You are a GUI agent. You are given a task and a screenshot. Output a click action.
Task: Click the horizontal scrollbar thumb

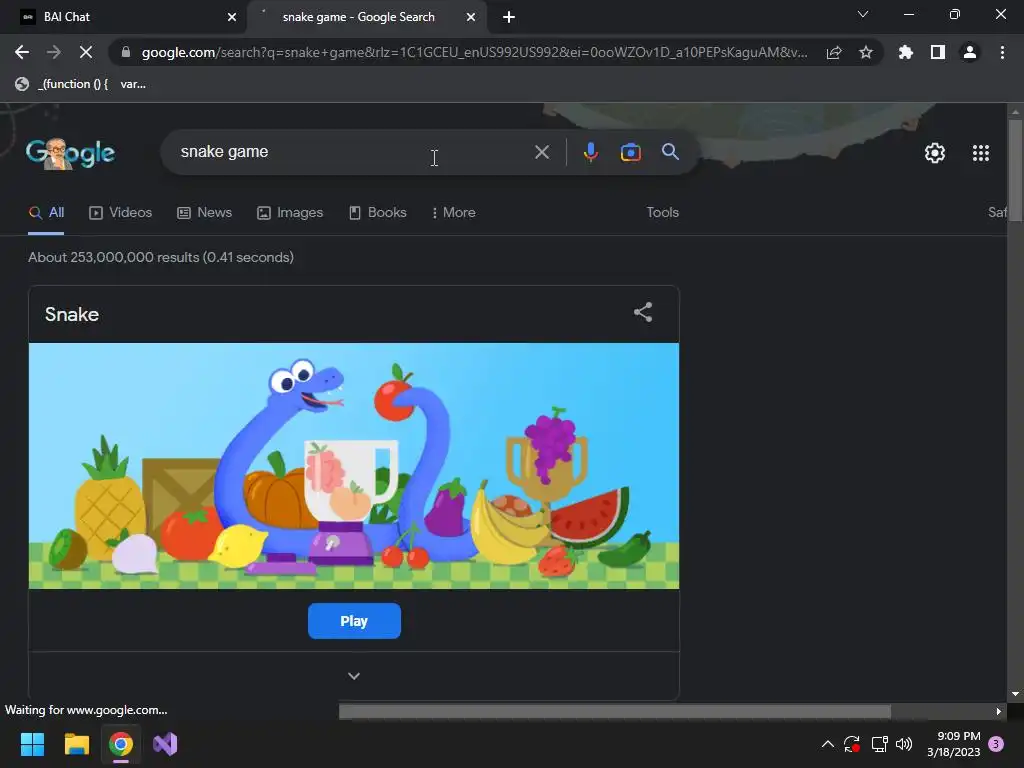(x=615, y=711)
